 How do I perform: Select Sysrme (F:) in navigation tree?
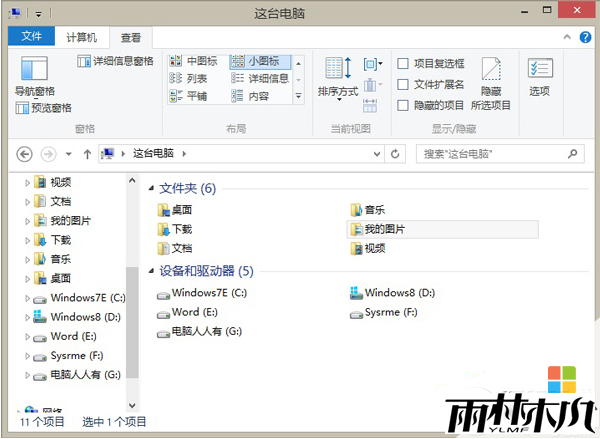pyautogui.click(x=68, y=356)
